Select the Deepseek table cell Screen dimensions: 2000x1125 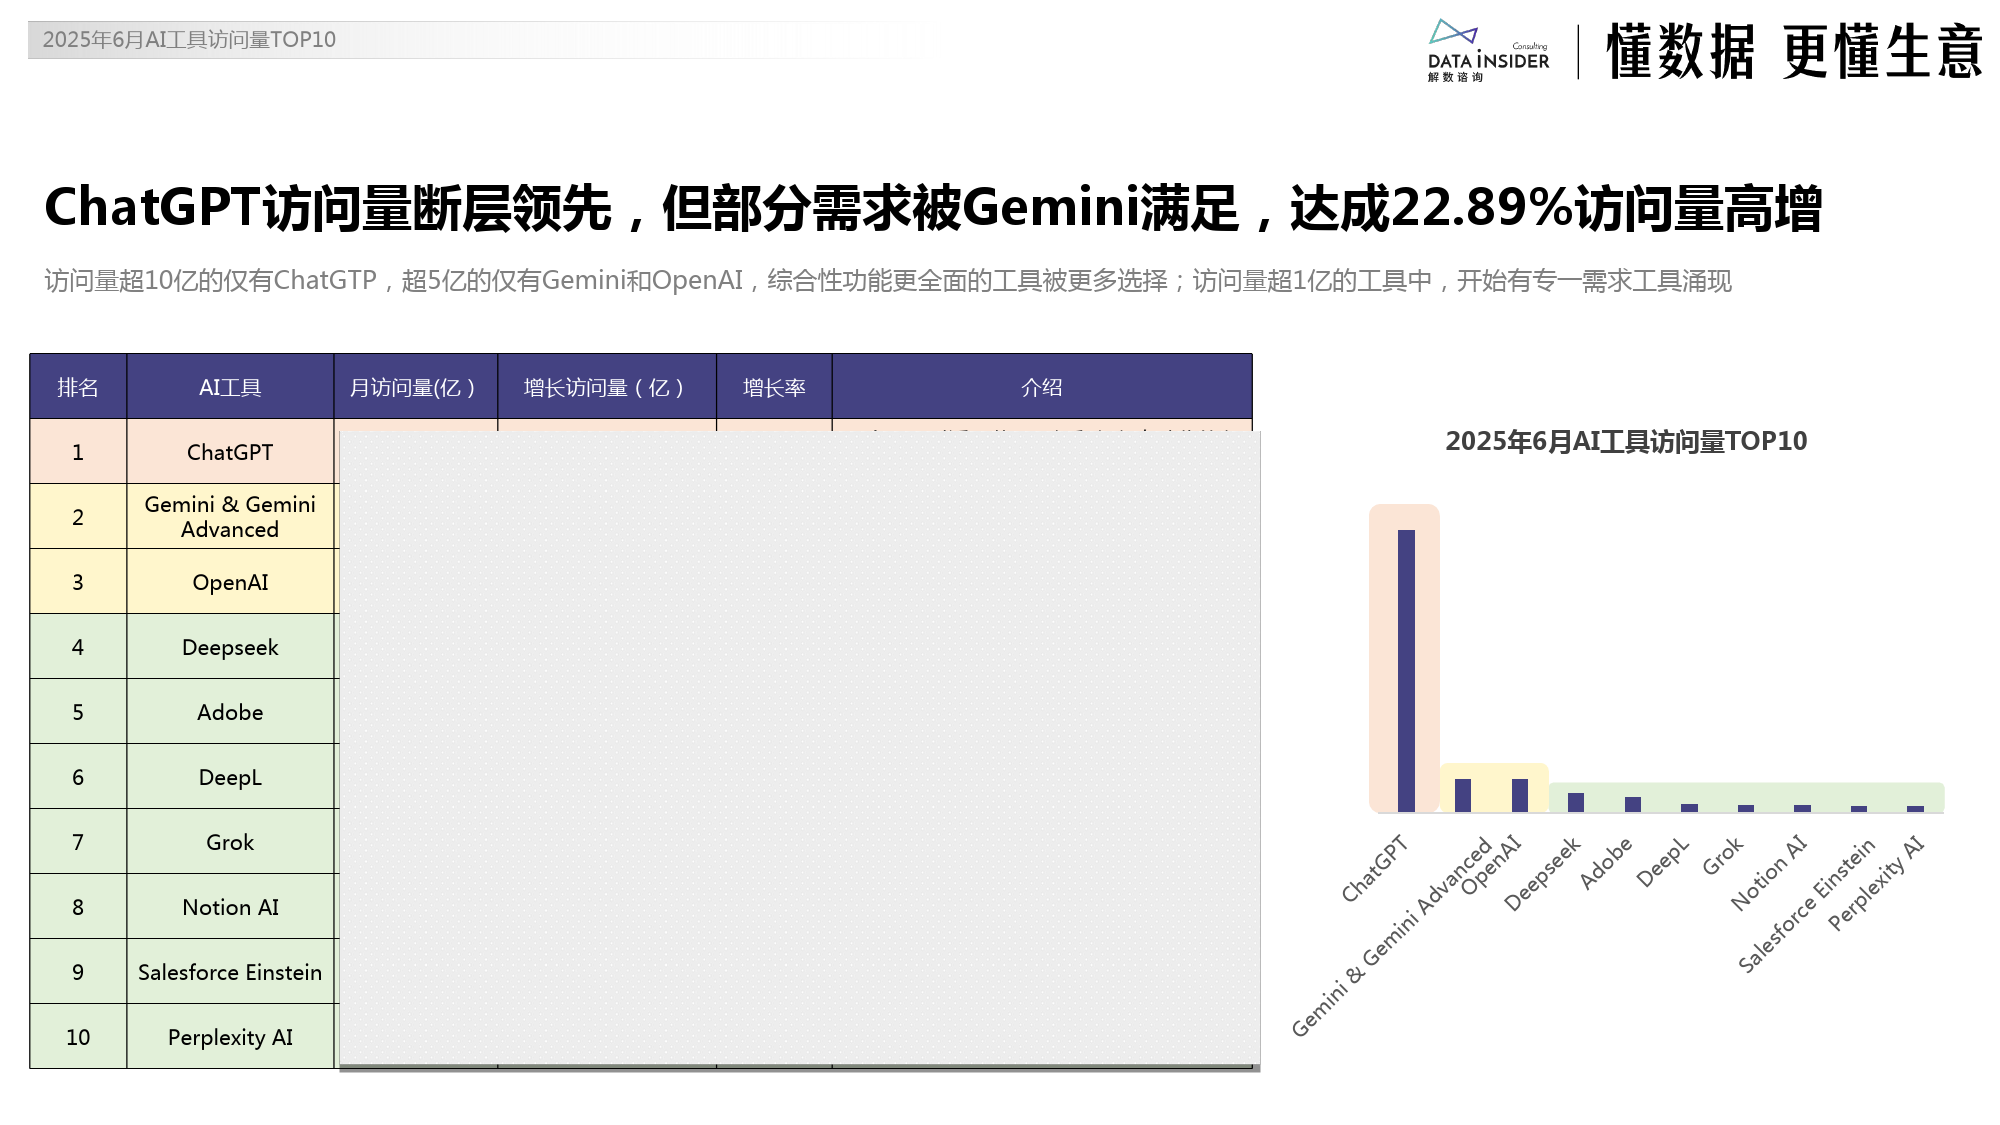coord(232,647)
